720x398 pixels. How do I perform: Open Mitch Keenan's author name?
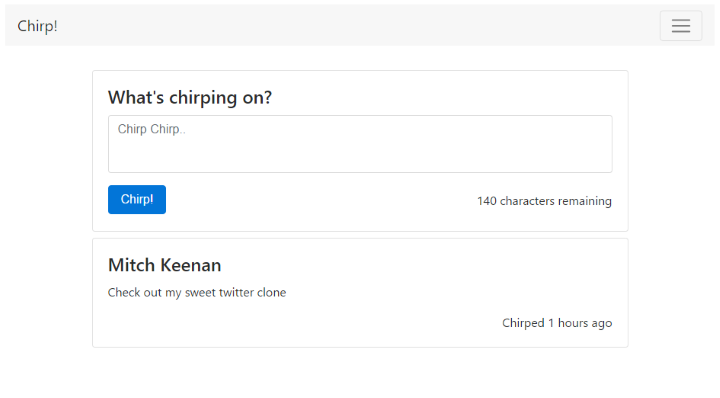click(164, 265)
